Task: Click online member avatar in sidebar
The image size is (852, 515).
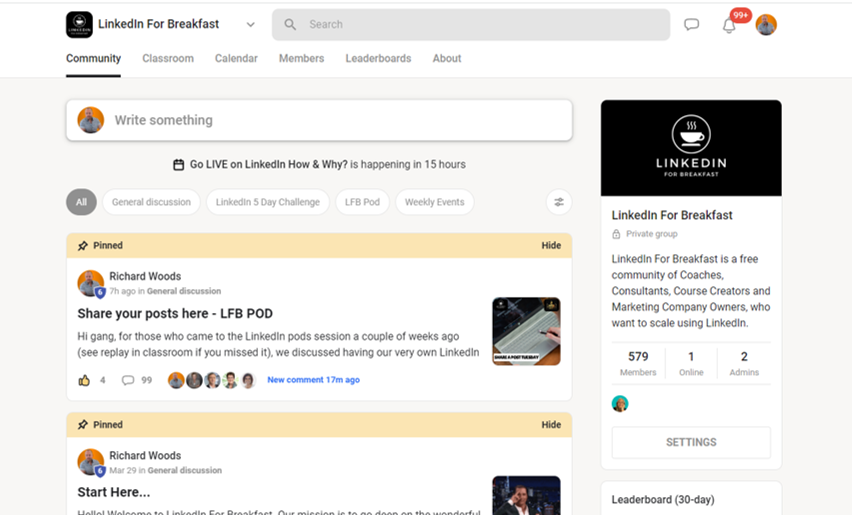Action: pos(620,404)
